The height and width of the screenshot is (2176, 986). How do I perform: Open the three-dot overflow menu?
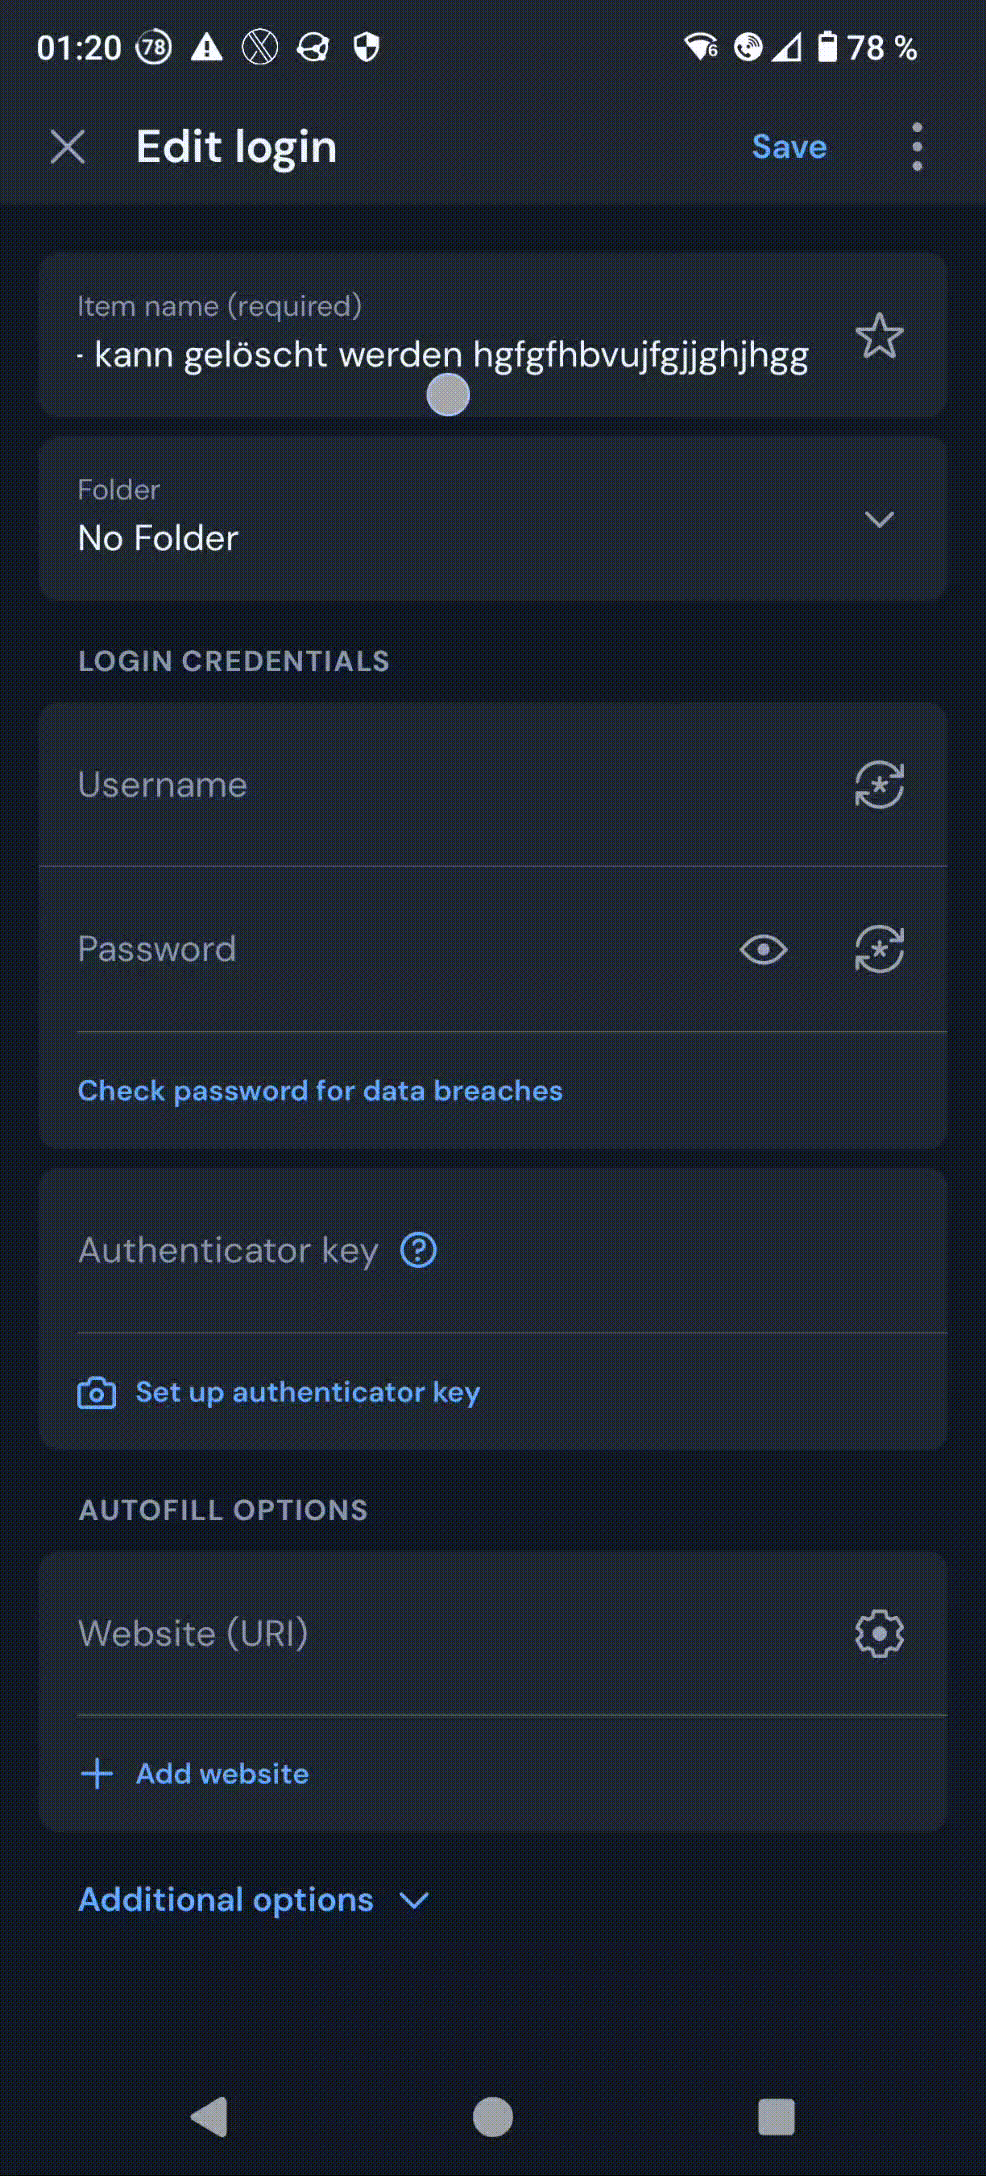[x=917, y=147]
